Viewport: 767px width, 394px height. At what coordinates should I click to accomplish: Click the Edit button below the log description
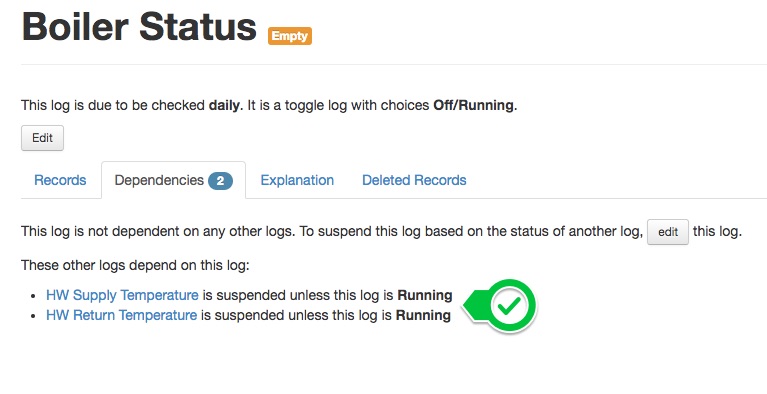43,138
